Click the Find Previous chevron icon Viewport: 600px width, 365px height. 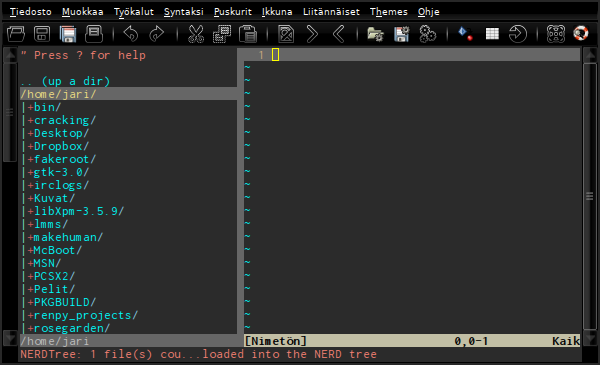click(339, 34)
